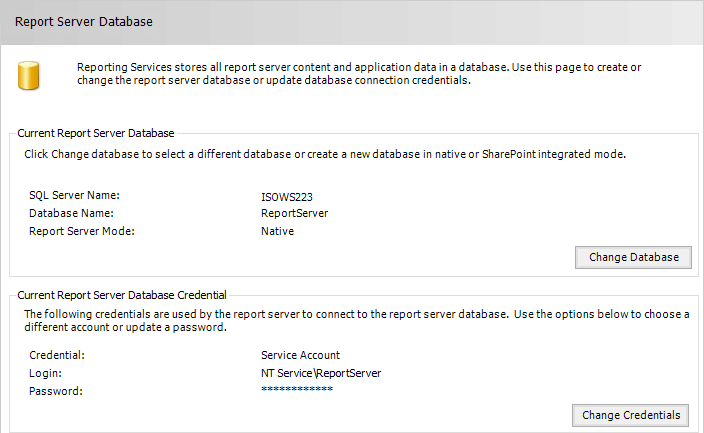The image size is (704, 433).
Task: Click the Credential label
Action: point(57,355)
